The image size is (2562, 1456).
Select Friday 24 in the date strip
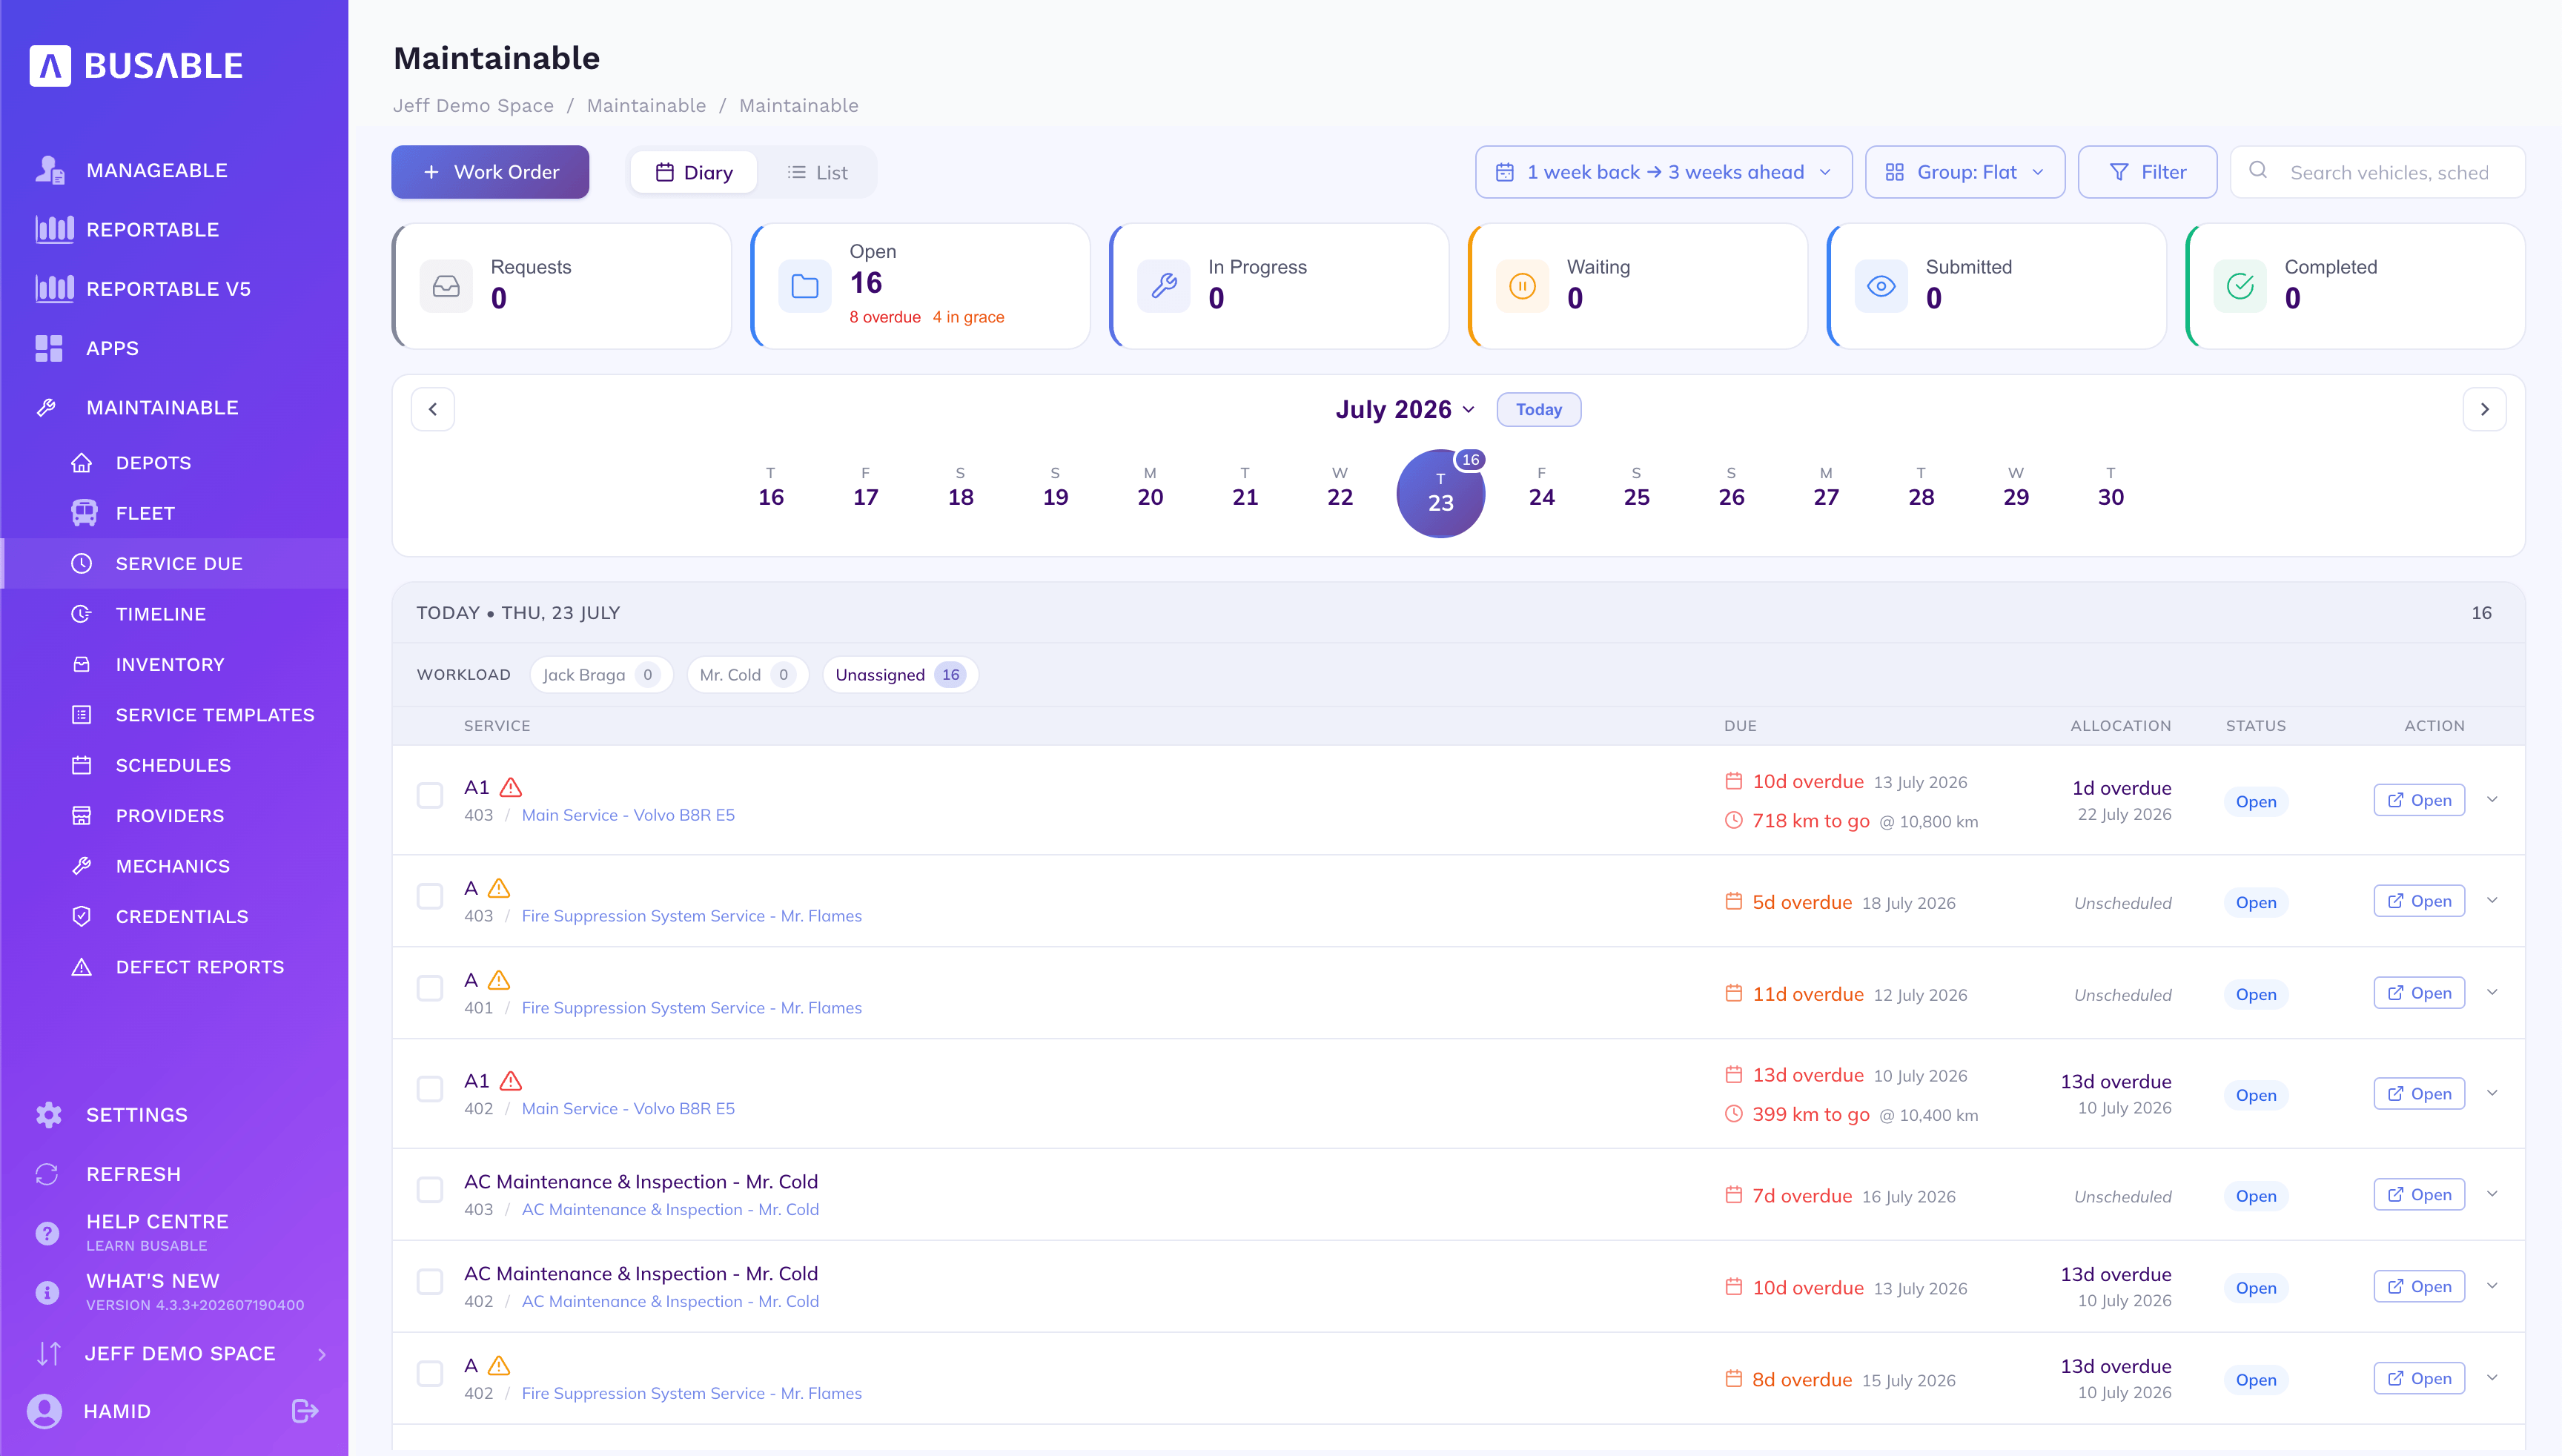pos(1541,488)
